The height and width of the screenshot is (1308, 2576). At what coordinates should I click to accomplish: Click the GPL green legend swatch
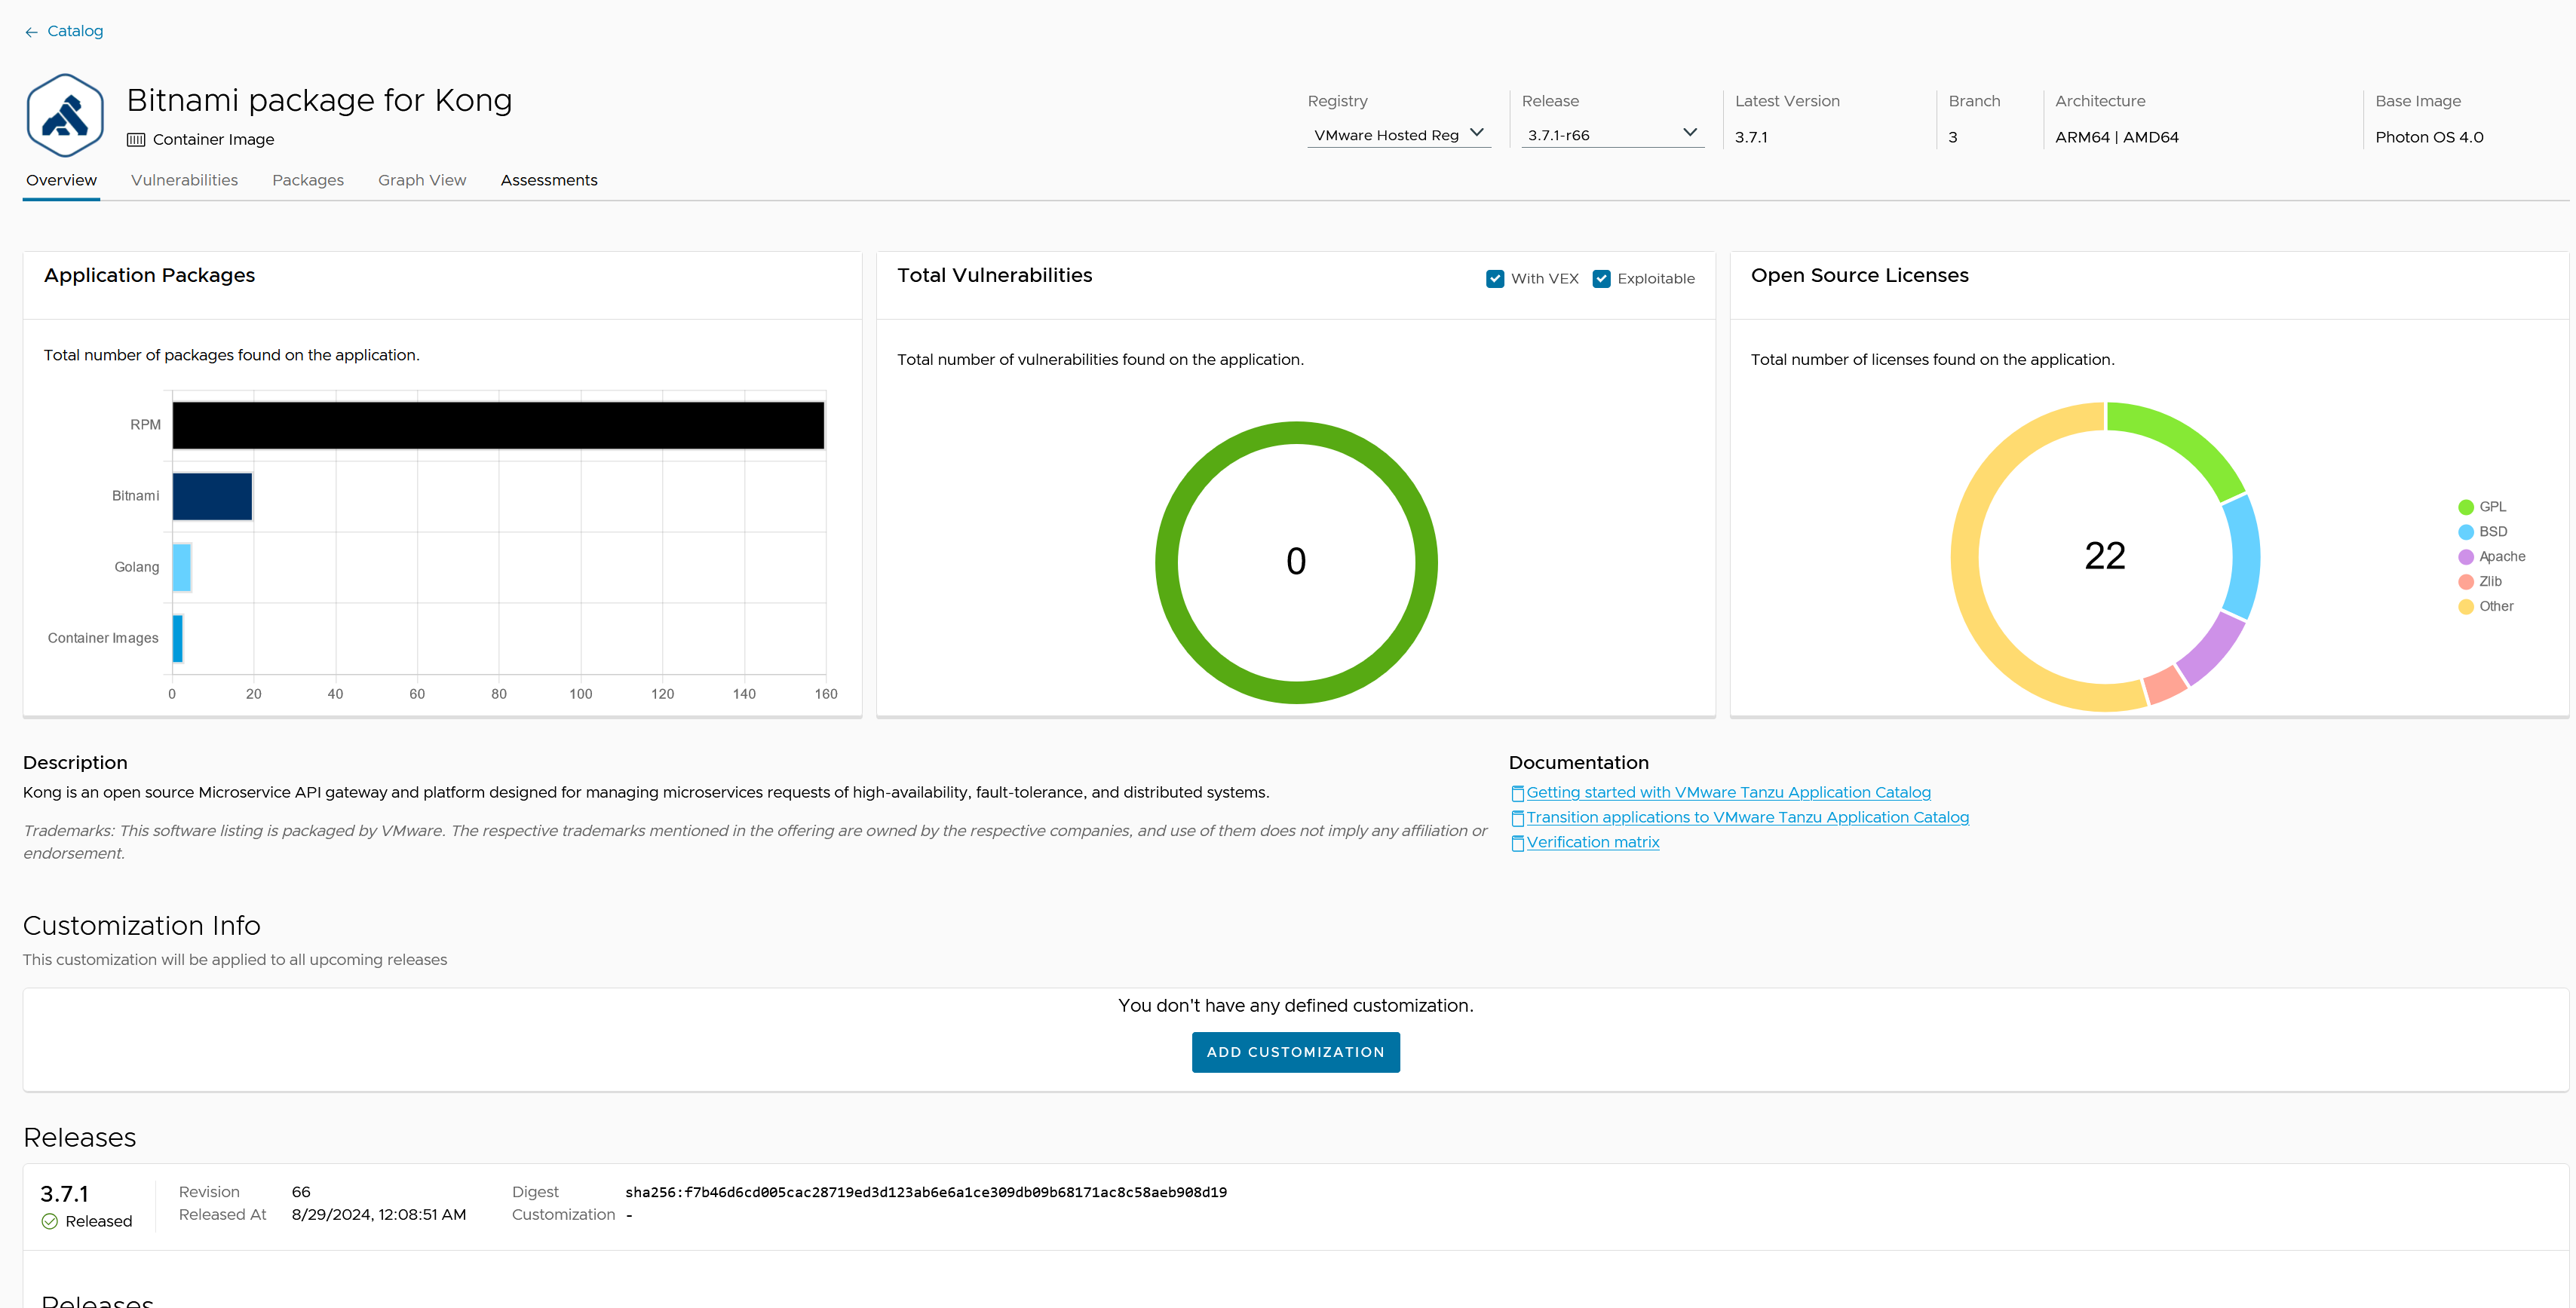coord(2466,507)
